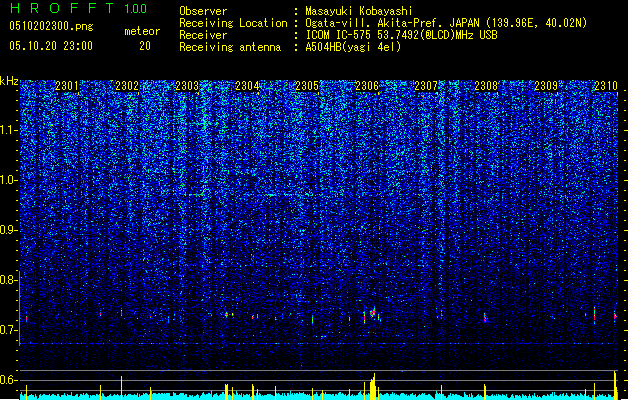Viewport: 629px width, 400px height.
Task: Click the 2308 time marker
Action: (486, 86)
